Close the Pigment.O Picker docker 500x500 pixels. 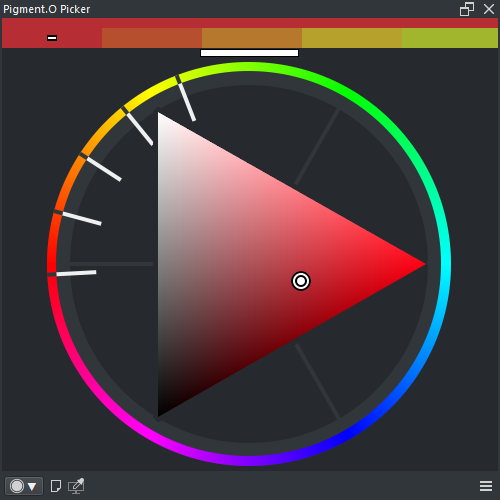489,9
